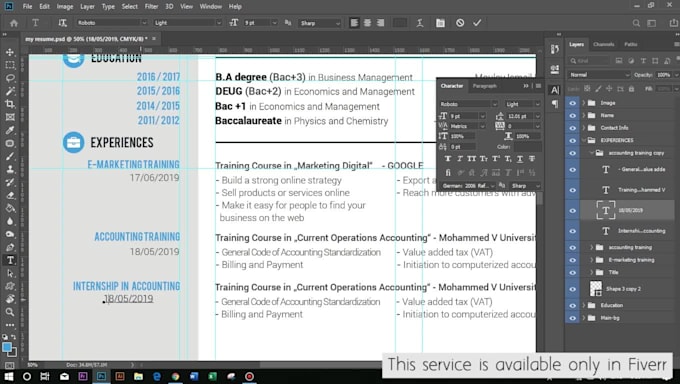The image size is (680, 384).
Task: Hide the Contact Info group layer
Action: tap(572, 128)
